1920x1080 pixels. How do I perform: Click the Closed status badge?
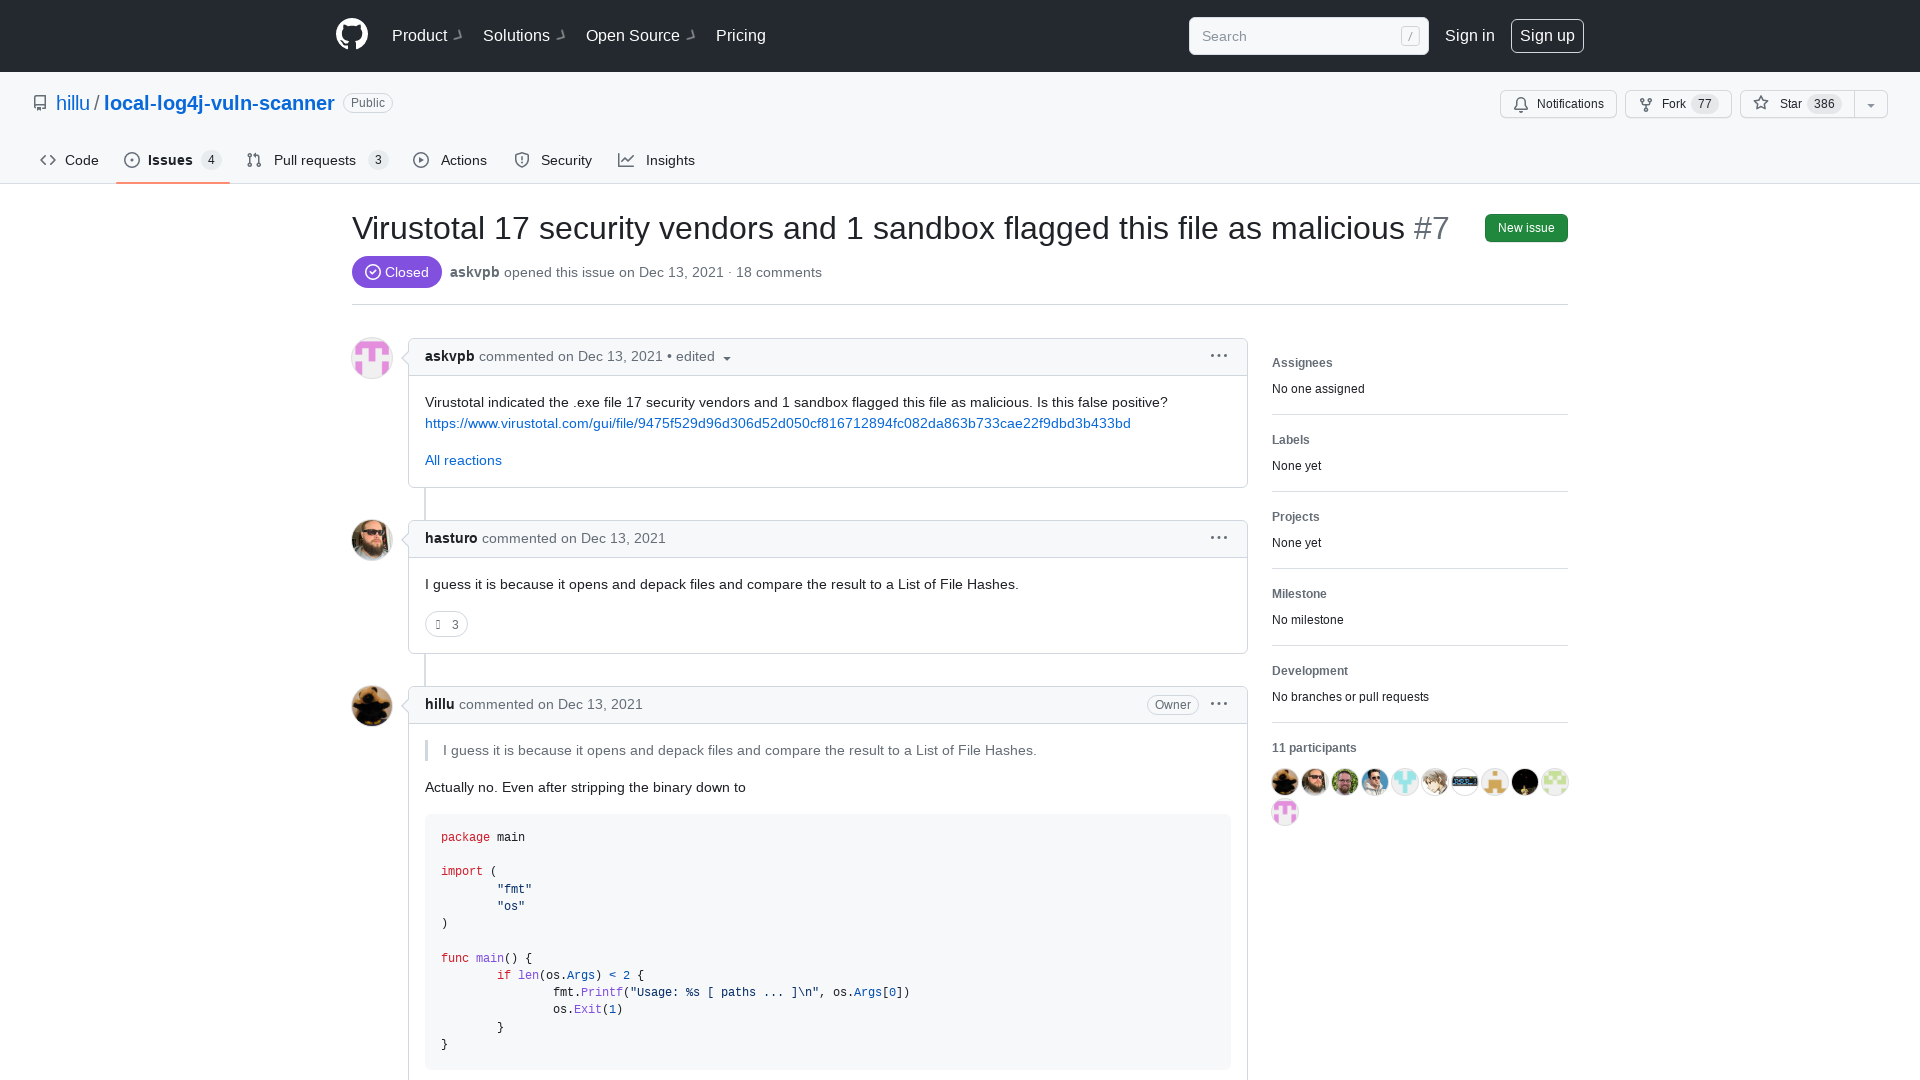(397, 272)
